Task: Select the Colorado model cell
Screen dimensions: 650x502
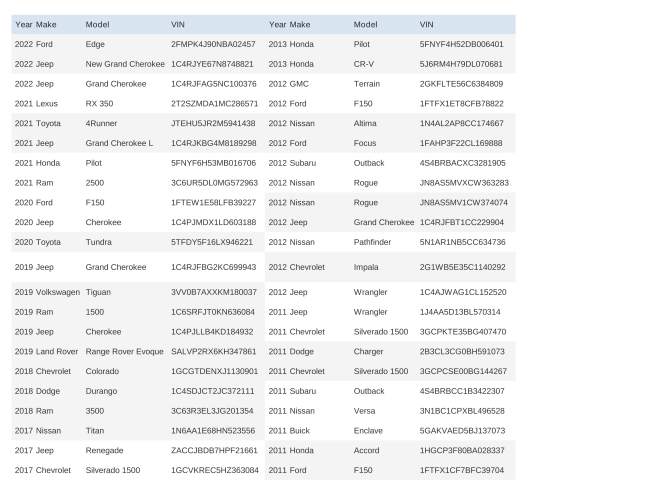Action: pos(104,371)
